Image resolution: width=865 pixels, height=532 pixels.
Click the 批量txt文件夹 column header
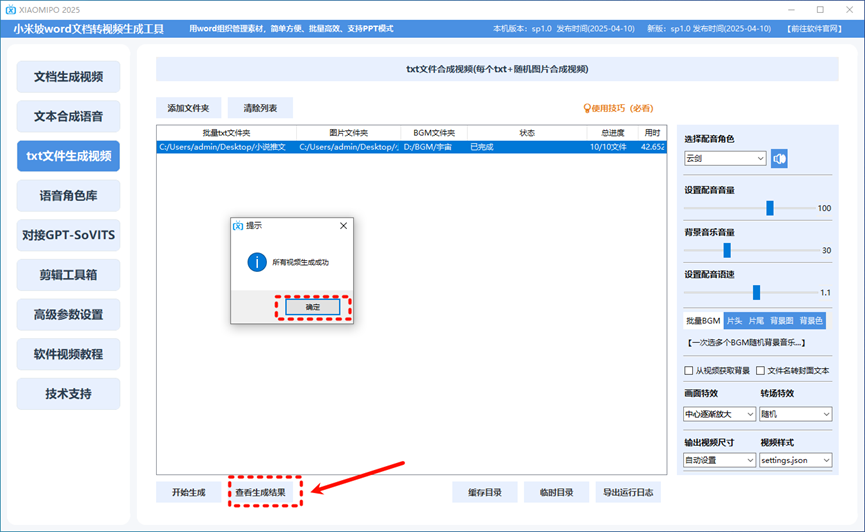pyautogui.click(x=227, y=133)
